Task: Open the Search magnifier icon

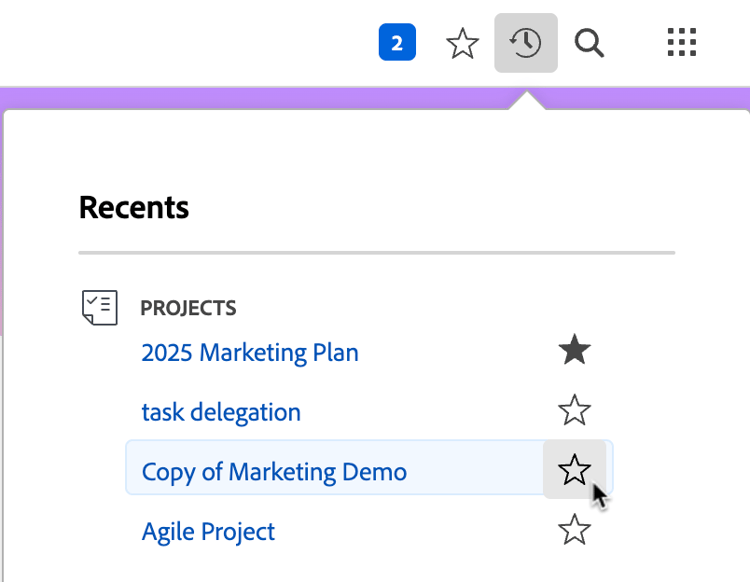Action: click(590, 43)
